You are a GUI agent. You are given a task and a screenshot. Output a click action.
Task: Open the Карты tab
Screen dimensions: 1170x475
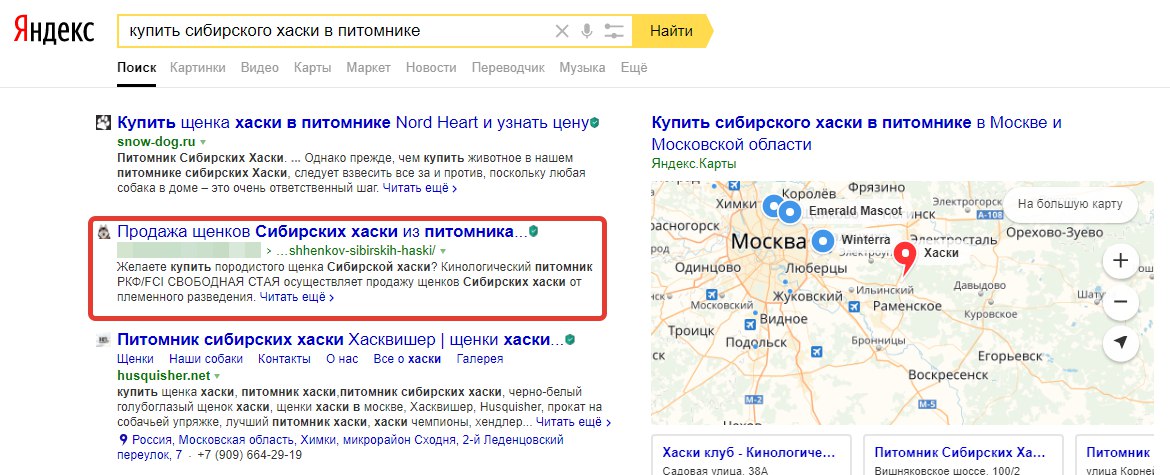(313, 68)
